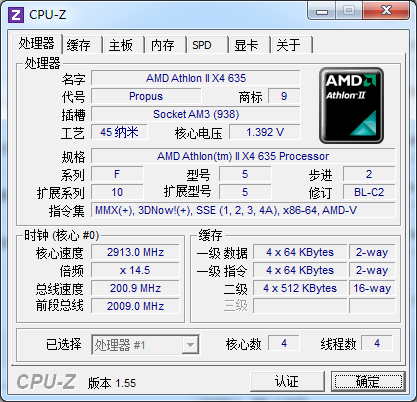Click the Socket AM3 (938) field
This screenshot has height=402, width=417.
(x=196, y=114)
